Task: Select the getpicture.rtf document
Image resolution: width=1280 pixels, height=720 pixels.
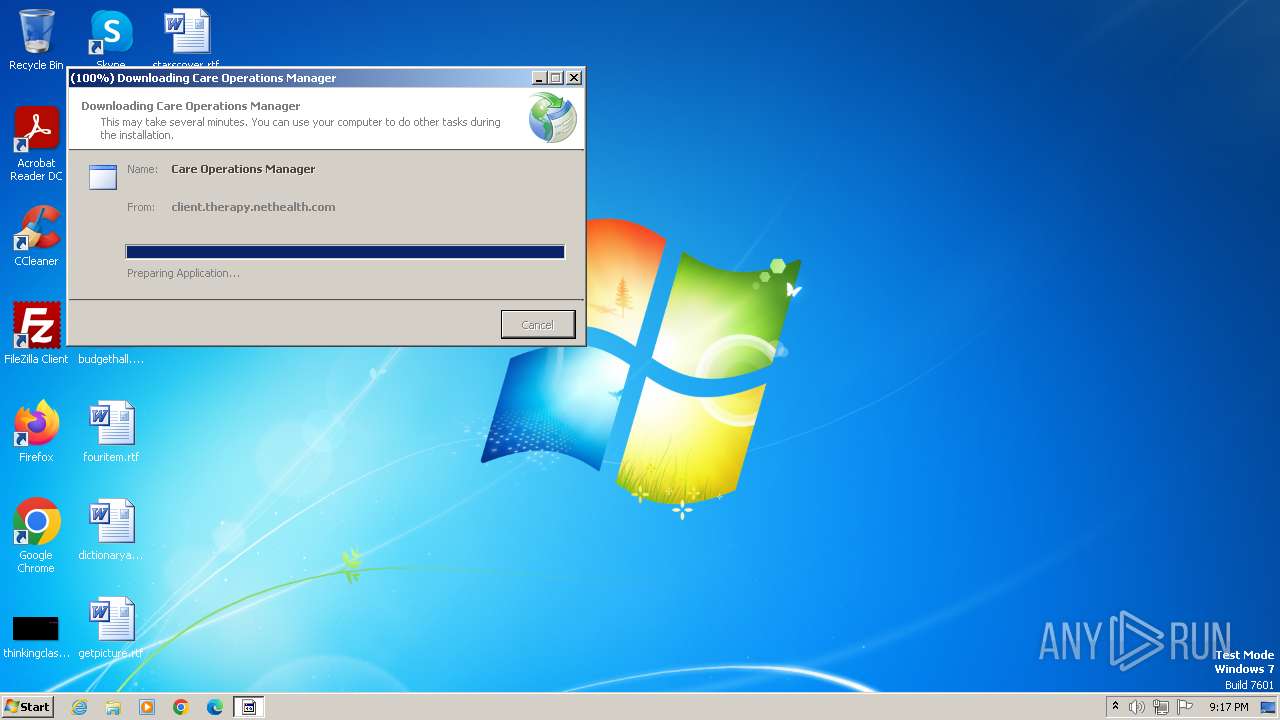Action: click(x=111, y=627)
